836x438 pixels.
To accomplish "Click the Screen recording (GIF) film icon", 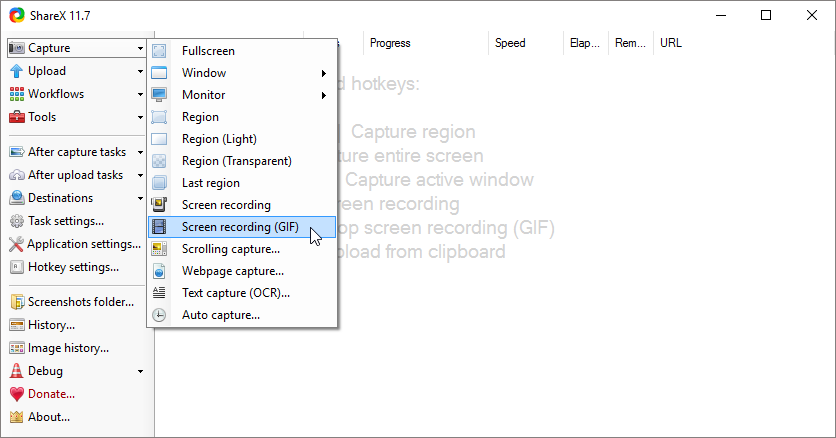I will [x=159, y=227].
